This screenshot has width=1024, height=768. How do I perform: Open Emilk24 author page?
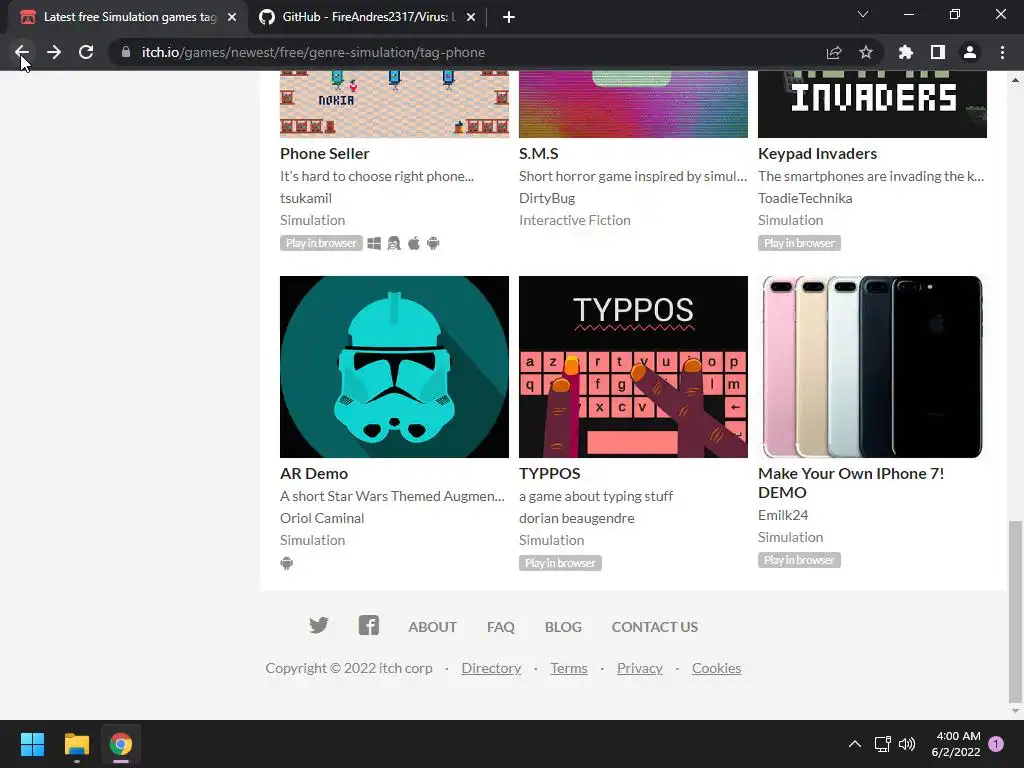click(x=783, y=515)
